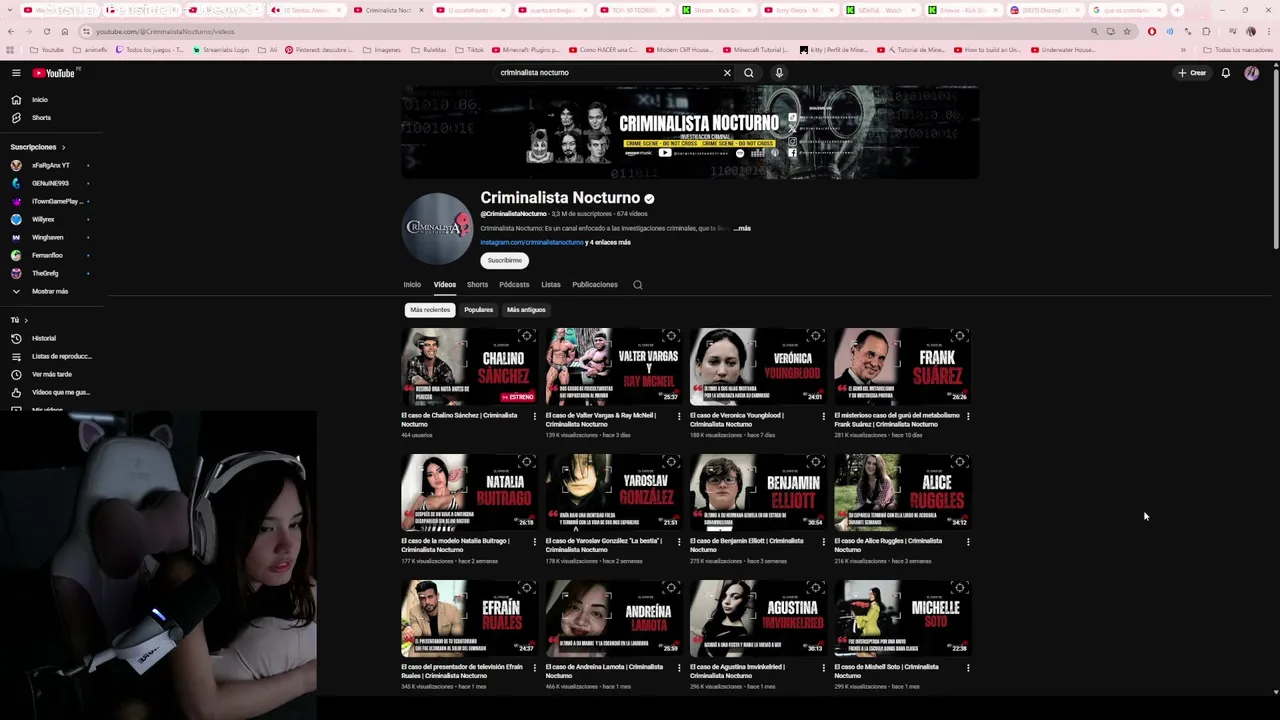Open Todos los marcadores folder
The height and width of the screenshot is (720, 1280).
(1238, 50)
